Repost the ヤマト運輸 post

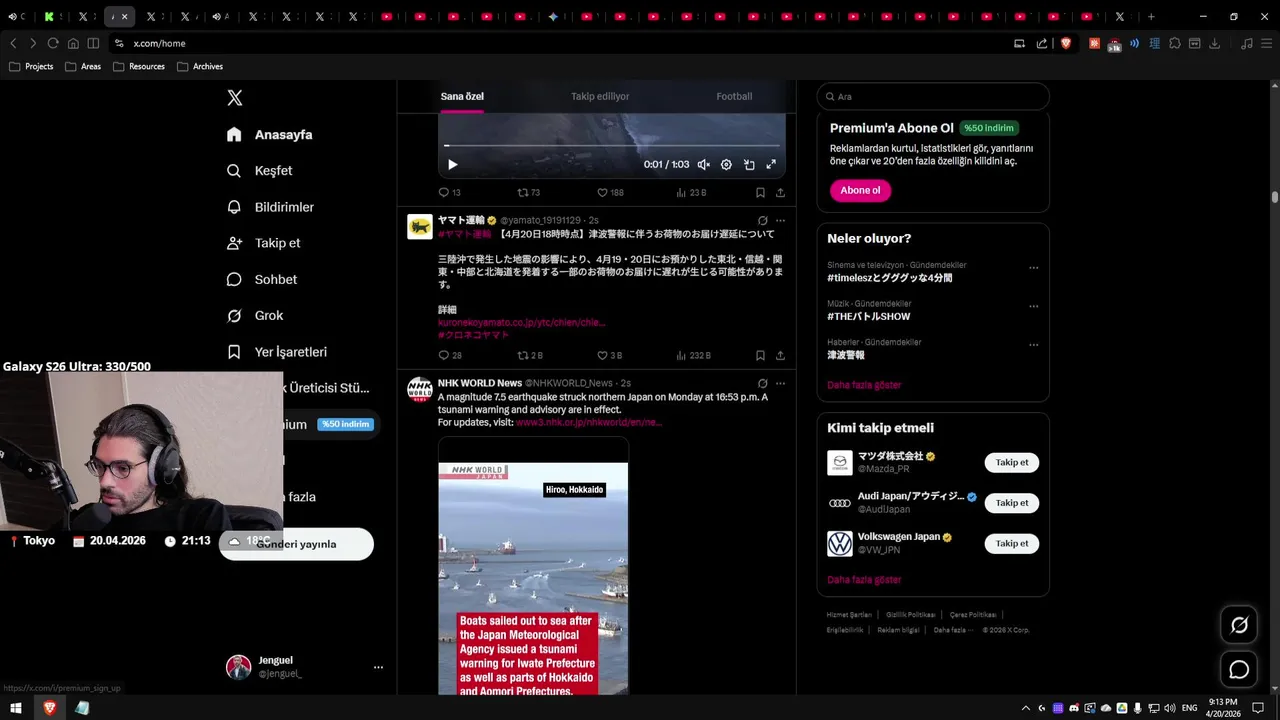click(x=529, y=355)
